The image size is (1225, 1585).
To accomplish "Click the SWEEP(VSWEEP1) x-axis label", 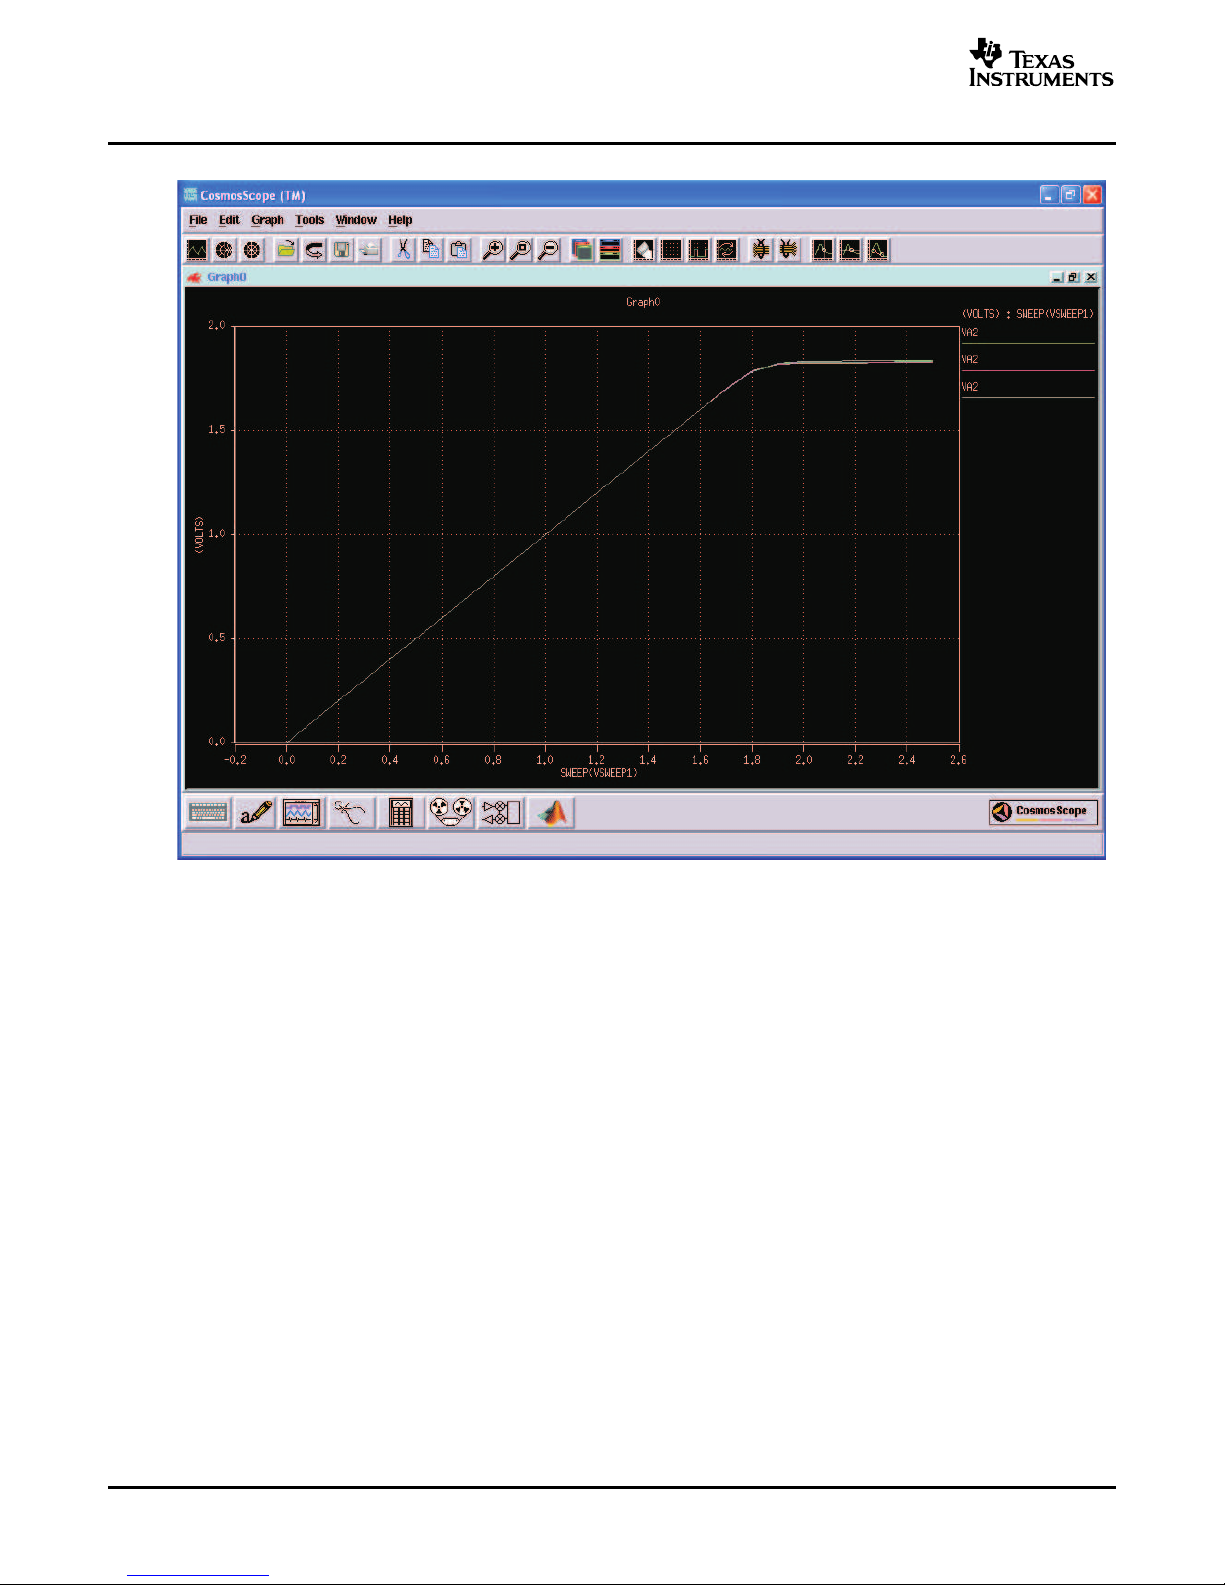I will pyautogui.click(x=599, y=773).
